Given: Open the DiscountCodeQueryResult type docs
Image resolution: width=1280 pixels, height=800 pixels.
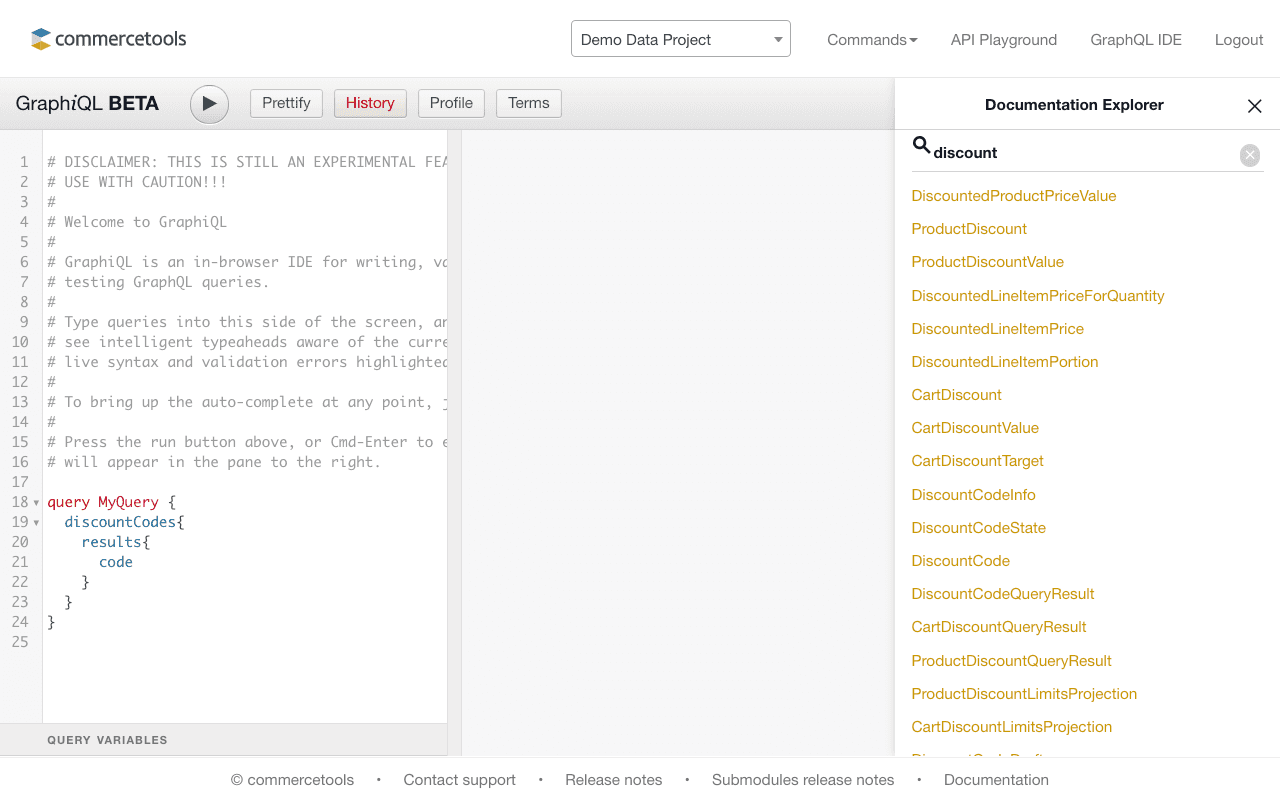Looking at the screenshot, I should pyautogui.click(x=1002, y=594).
